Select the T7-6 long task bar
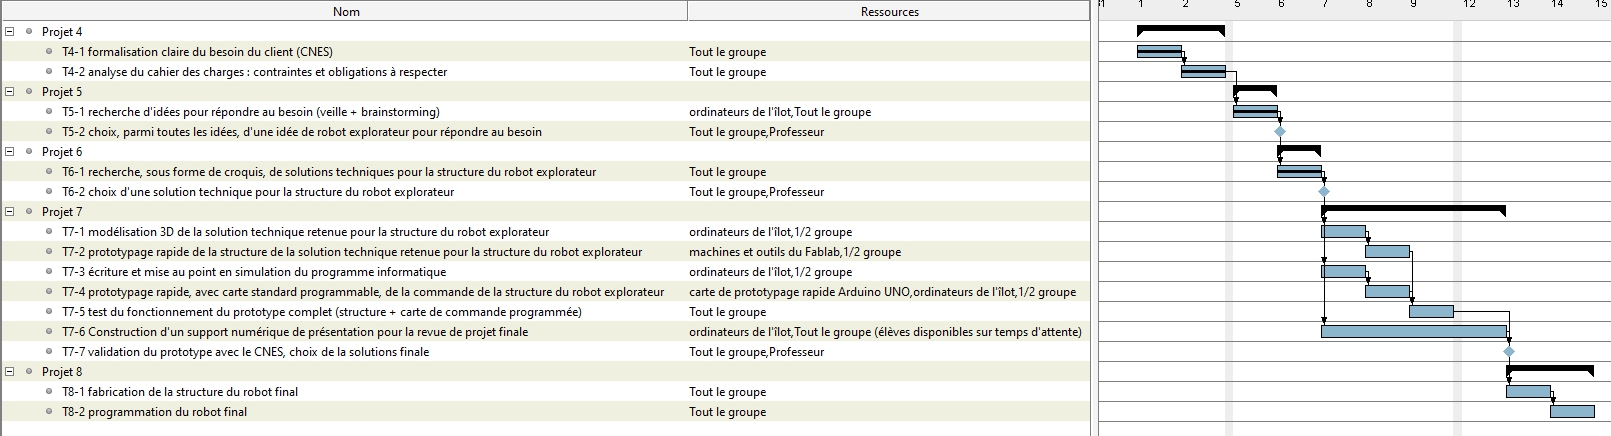Viewport: 1611px width, 436px height. point(1413,331)
